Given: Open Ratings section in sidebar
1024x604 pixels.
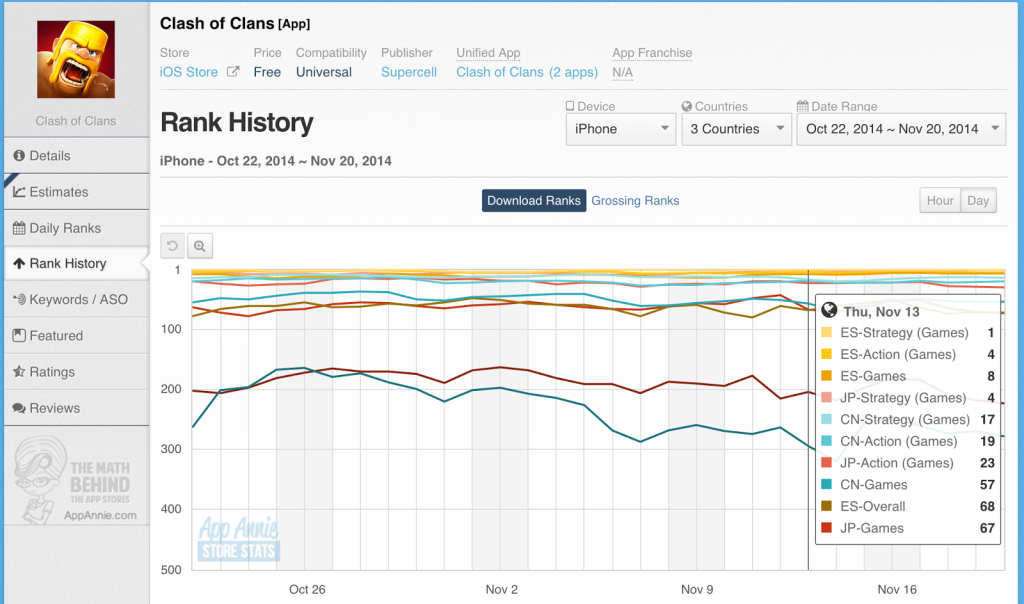Looking at the screenshot, I should pos(76,372).
